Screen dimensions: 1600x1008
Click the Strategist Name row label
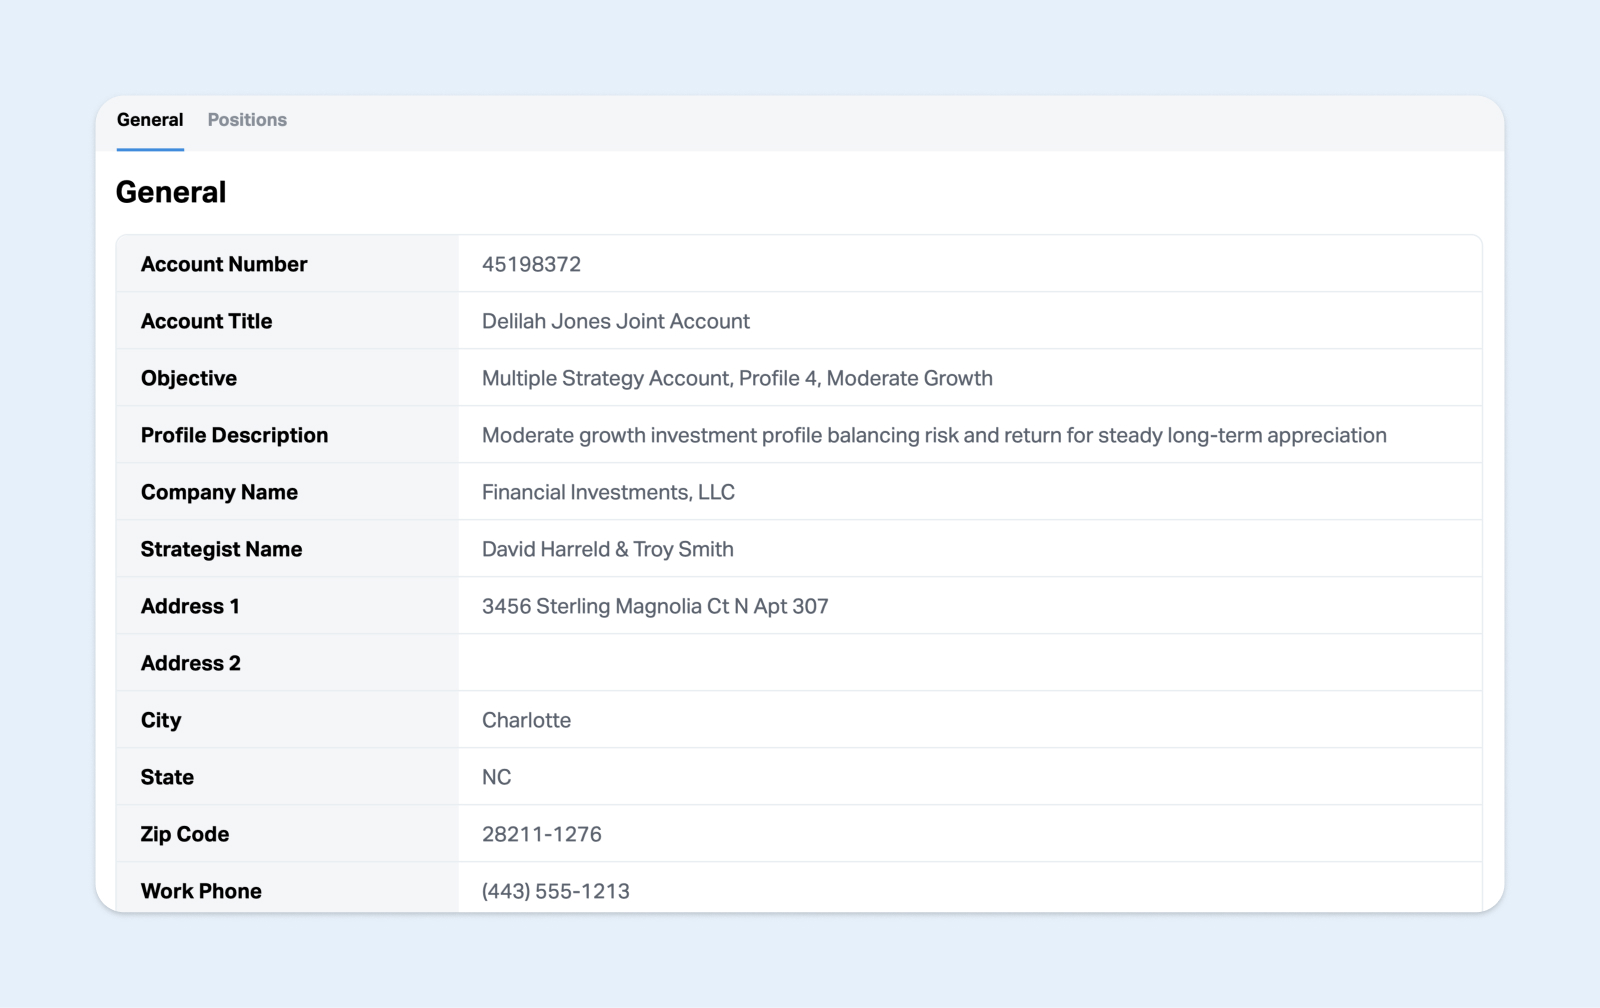(x=221, y=549)
